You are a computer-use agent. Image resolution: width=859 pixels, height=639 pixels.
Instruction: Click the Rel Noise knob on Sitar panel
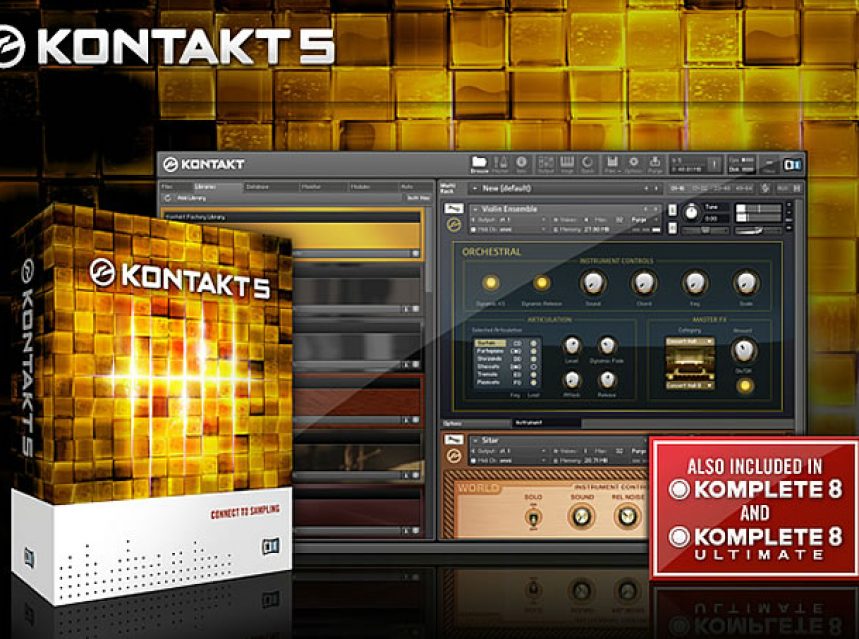(628, 517)
